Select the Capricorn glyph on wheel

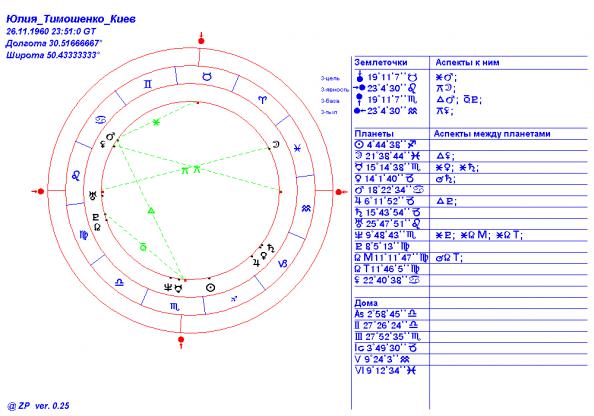click(283, 264)
